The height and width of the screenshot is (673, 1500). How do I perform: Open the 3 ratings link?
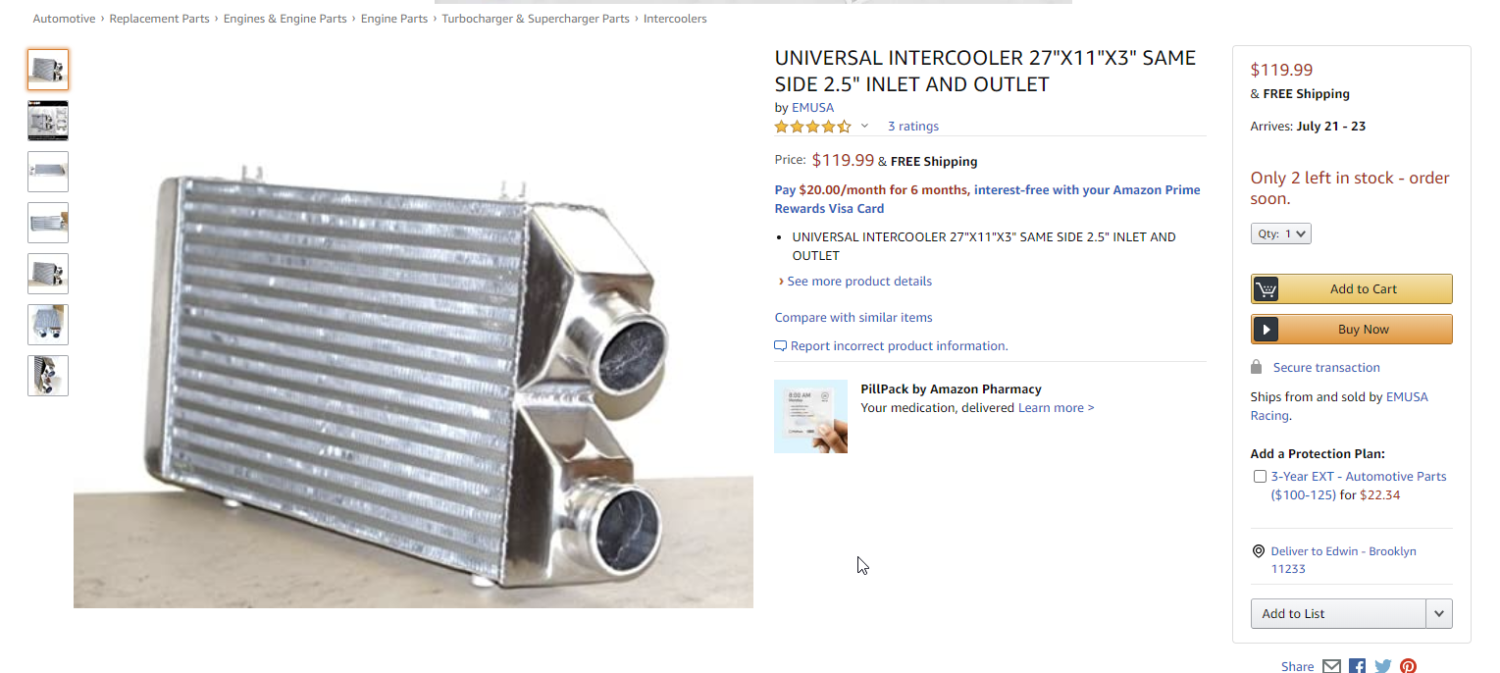coord(913,126)
